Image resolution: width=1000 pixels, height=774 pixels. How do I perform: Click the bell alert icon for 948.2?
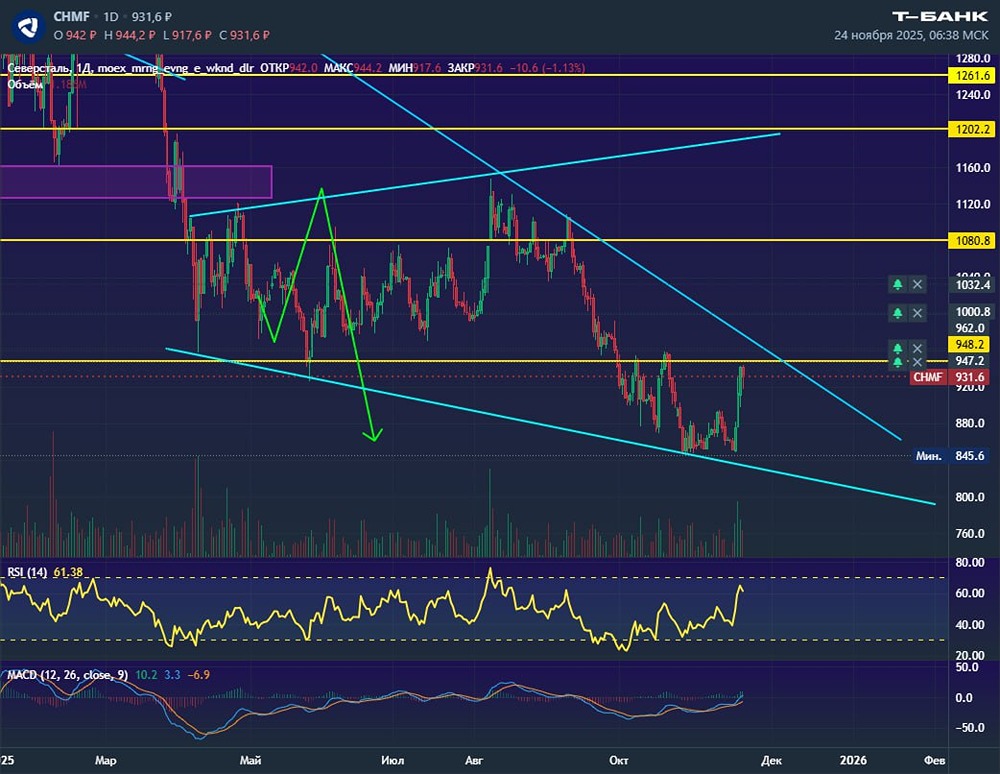point(897,348)
